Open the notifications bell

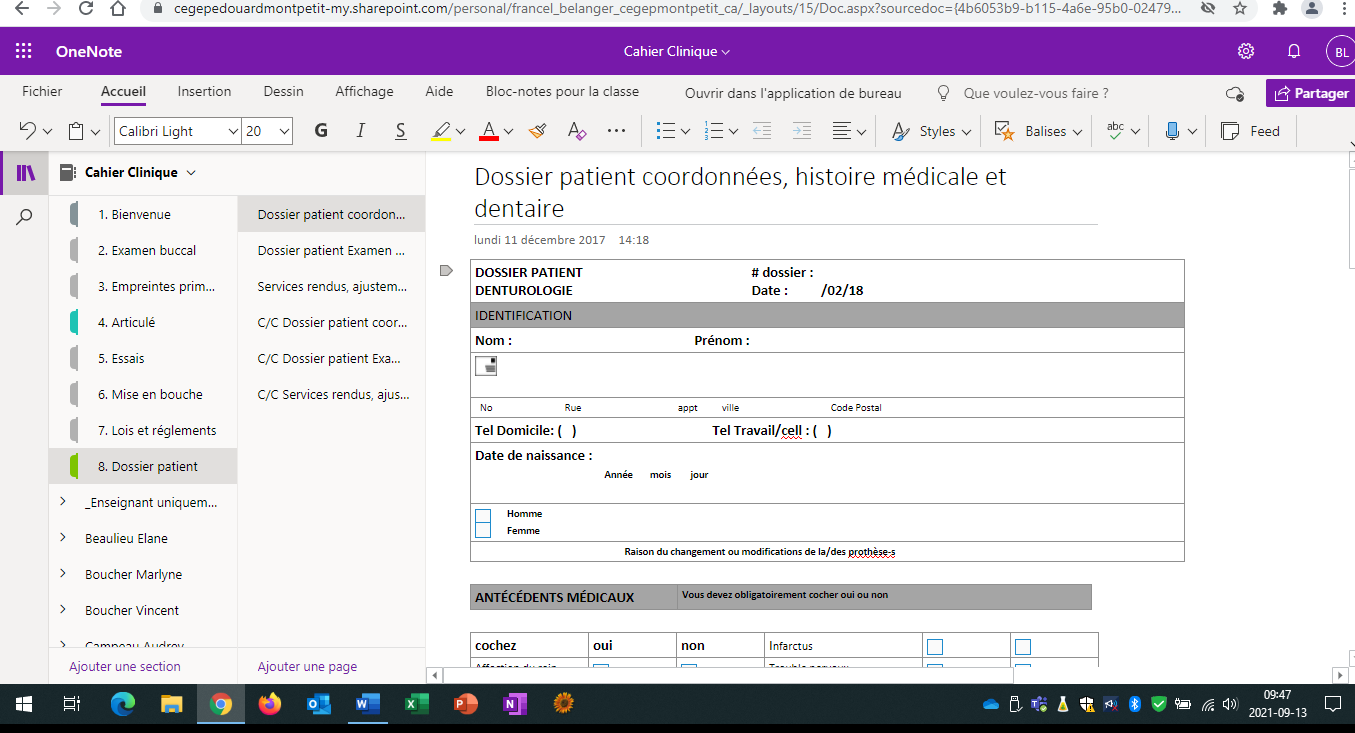tap(1294, 51)
